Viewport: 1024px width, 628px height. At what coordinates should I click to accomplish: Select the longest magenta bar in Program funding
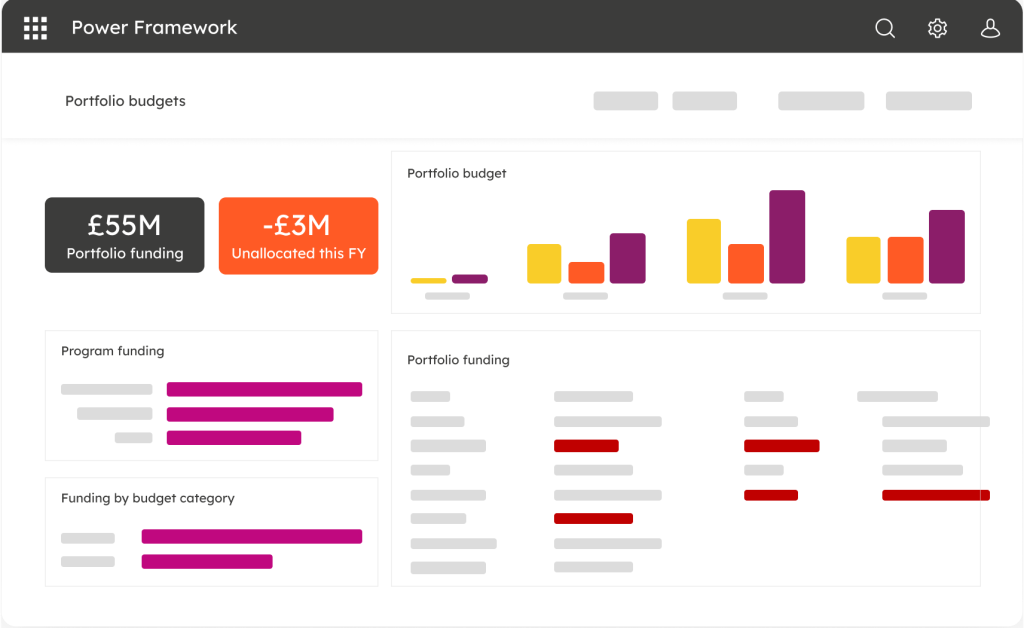pyautogui.click(x=264, y=389)
